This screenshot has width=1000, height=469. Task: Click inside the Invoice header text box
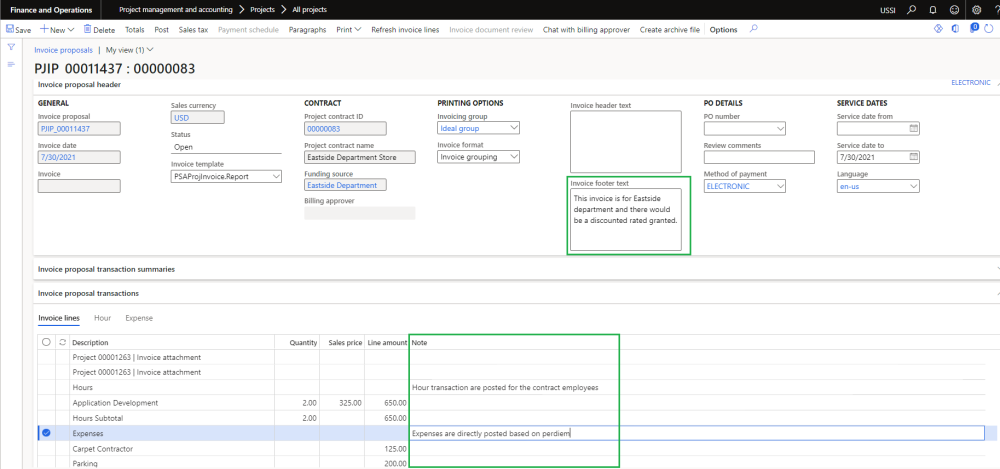(x=625, y=141)
